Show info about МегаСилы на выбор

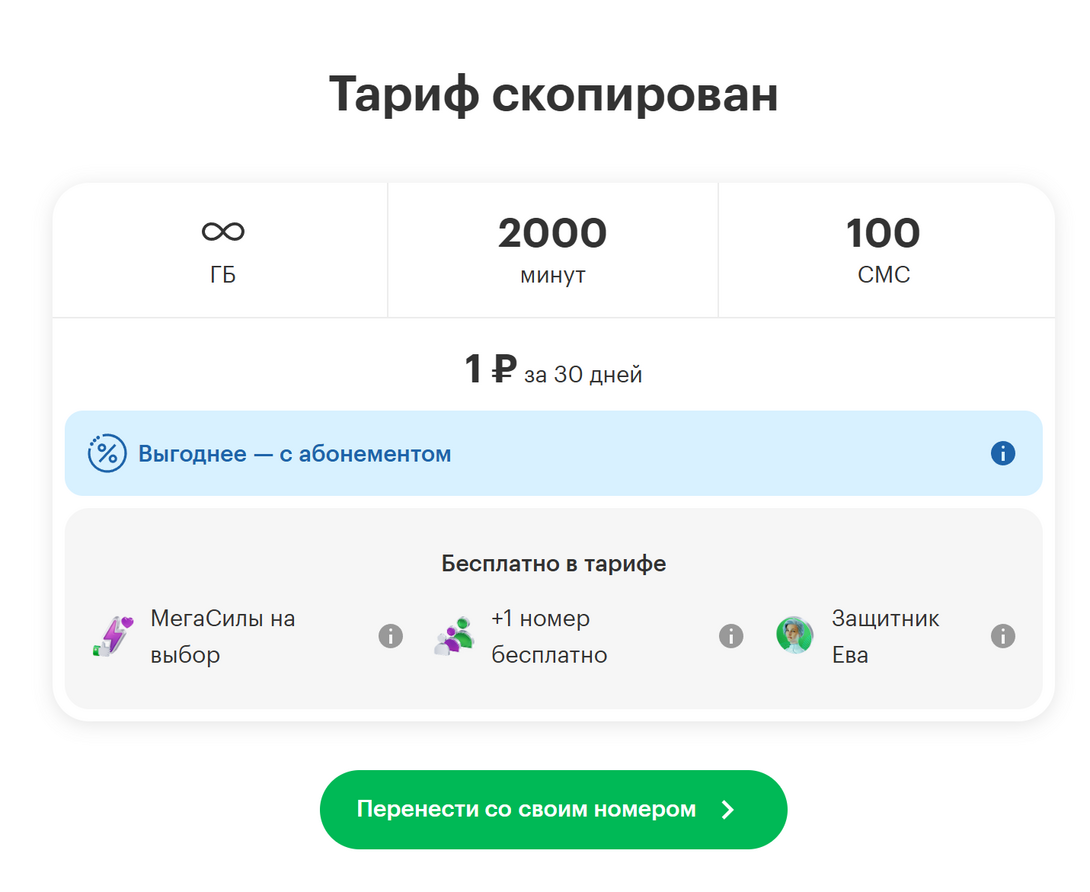tap(391, 636)
